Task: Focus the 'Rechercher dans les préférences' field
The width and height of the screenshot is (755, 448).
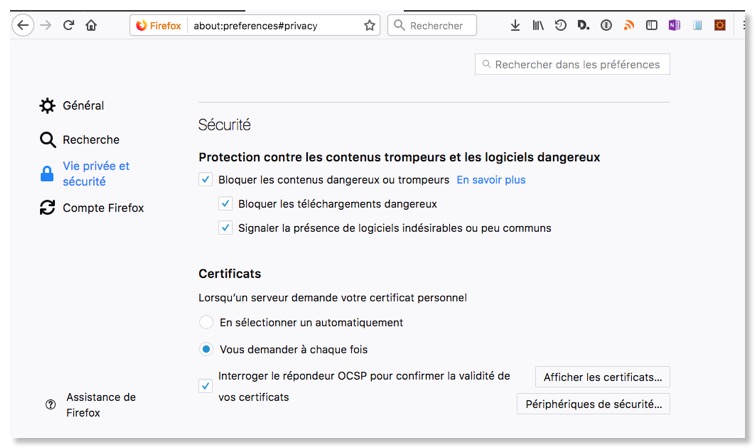Action: [x=573, y=65]
